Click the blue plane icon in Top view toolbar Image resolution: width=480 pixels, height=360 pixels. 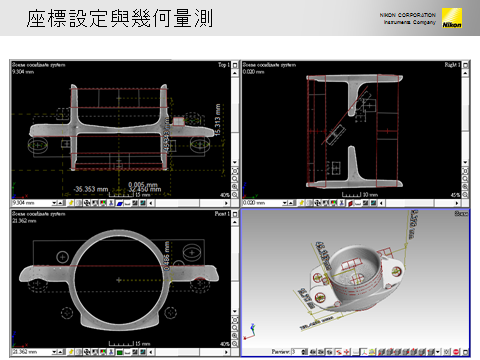click(x=119, y=203)
